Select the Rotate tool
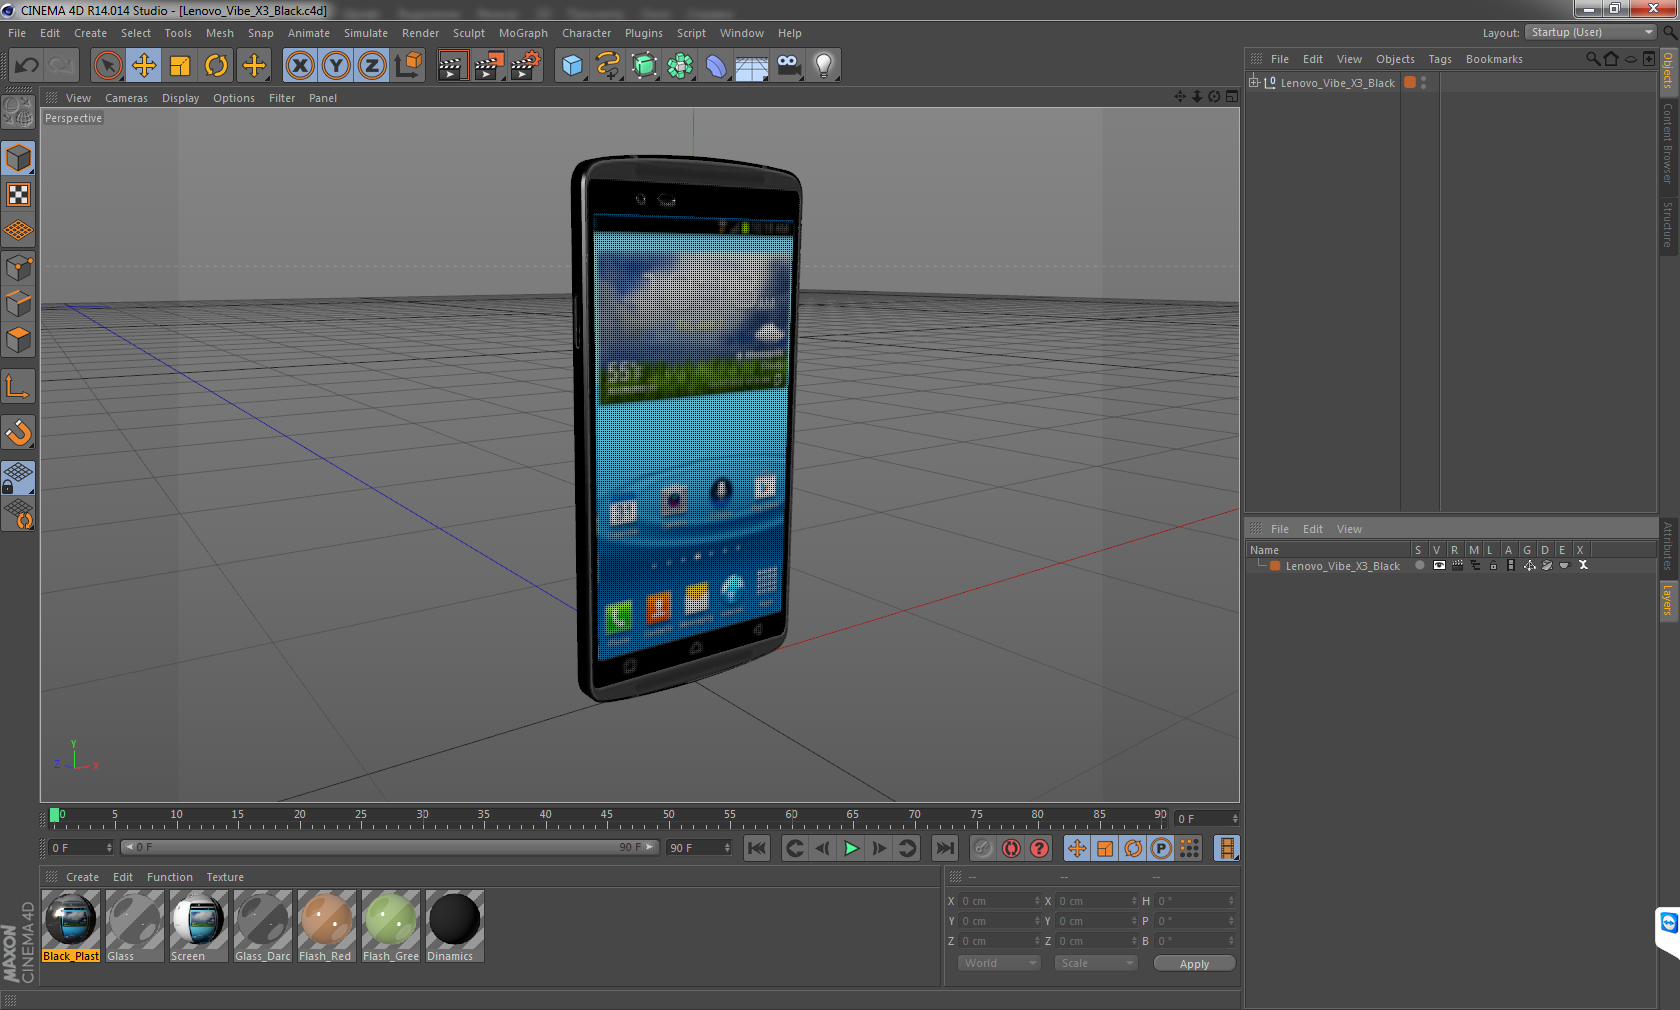 [216, 66]
